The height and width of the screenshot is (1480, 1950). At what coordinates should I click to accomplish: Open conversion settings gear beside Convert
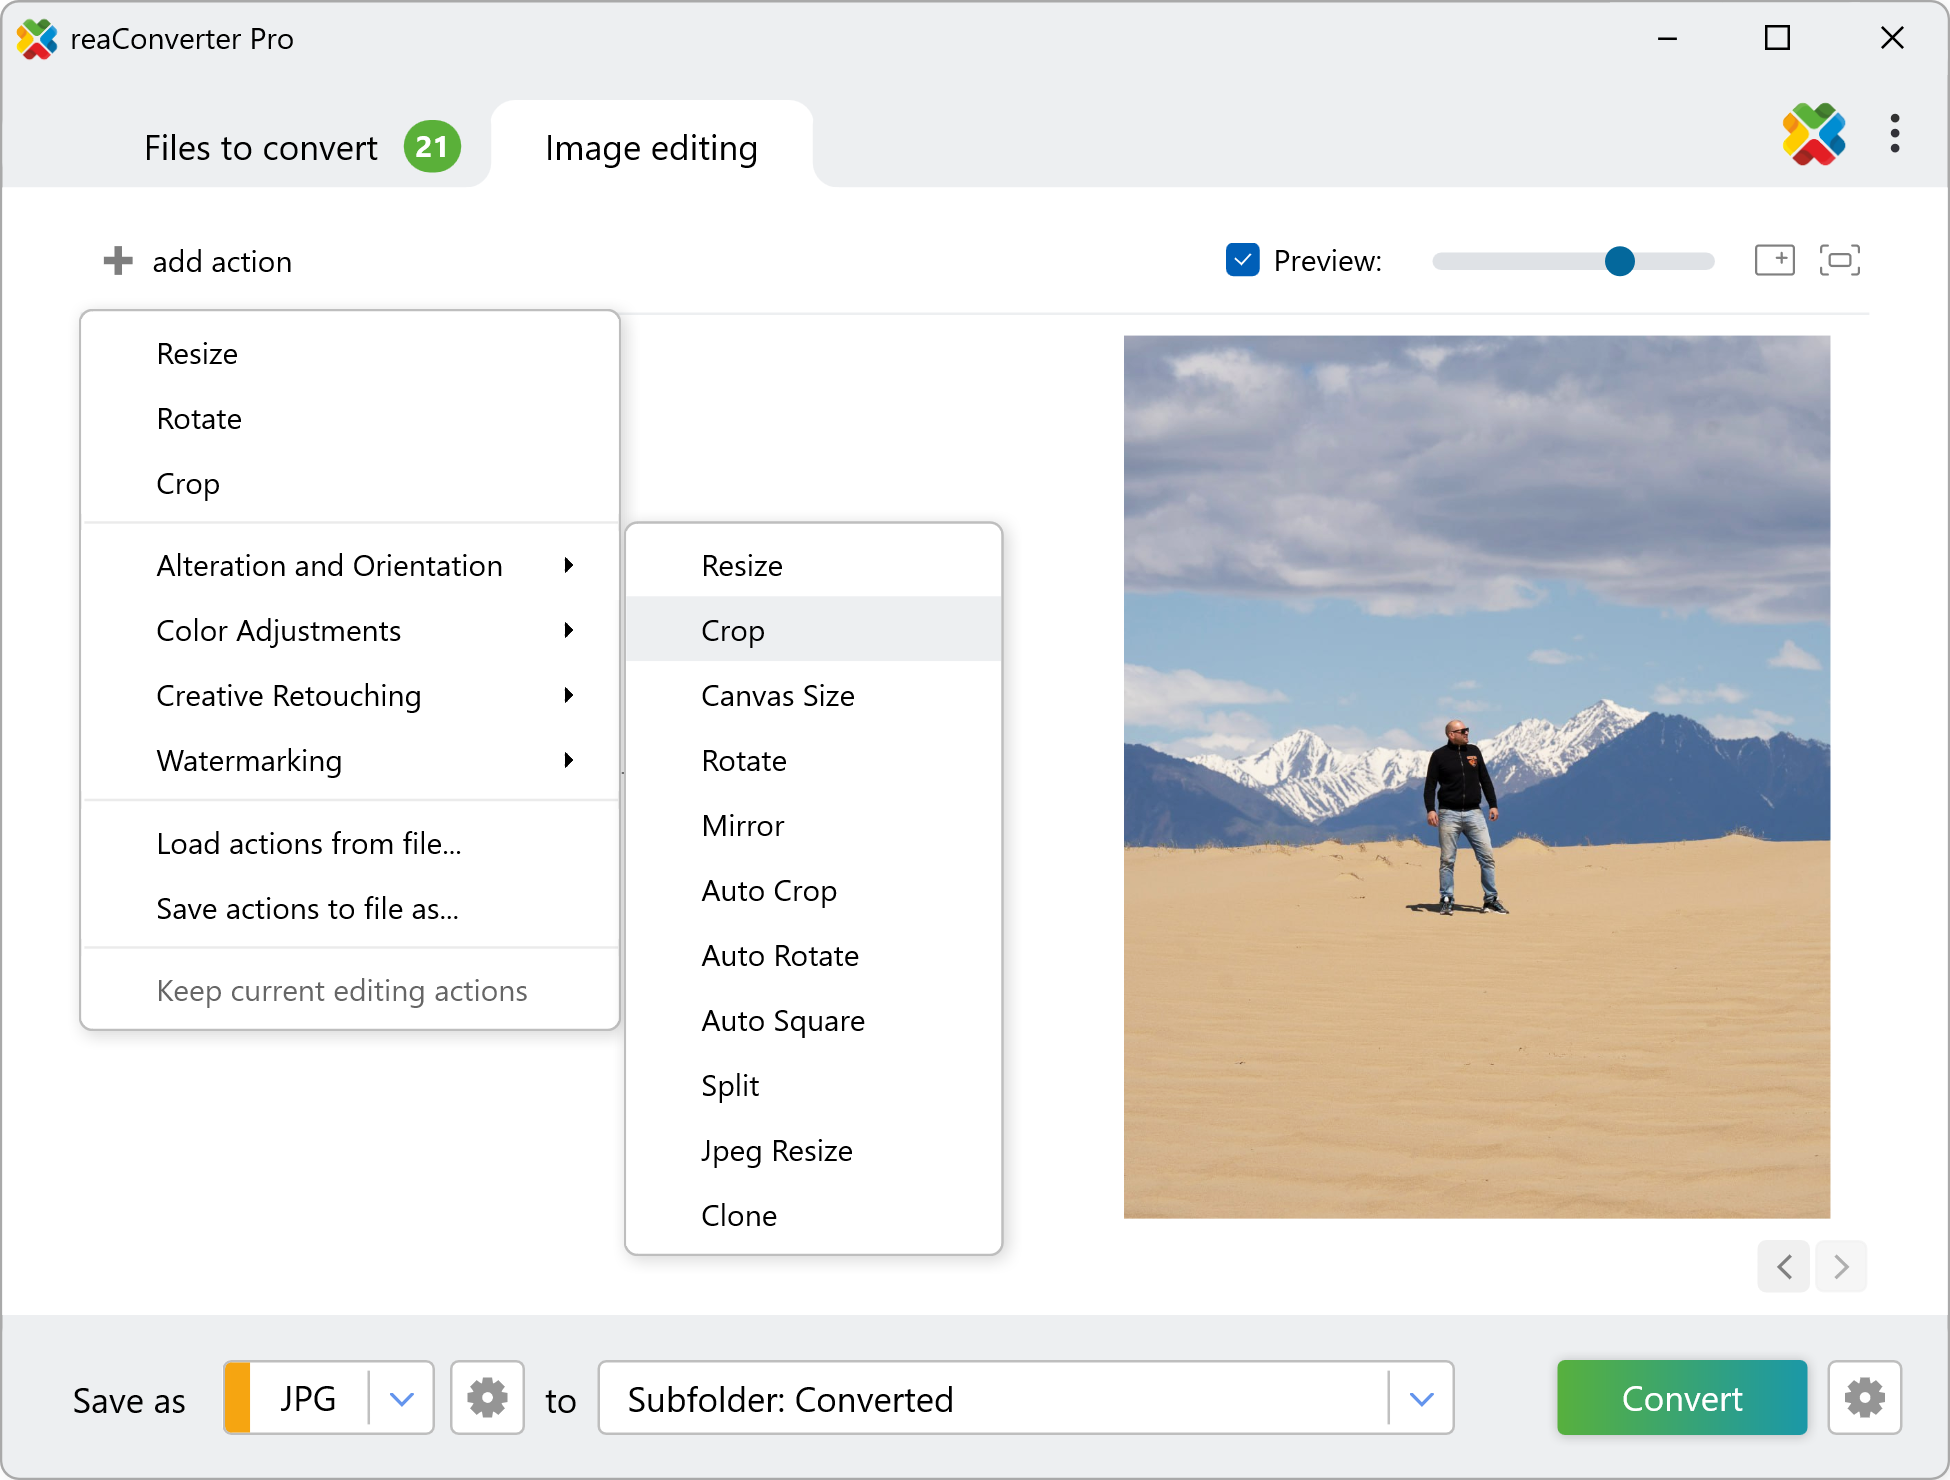pyautogui.click(x=1864, y=1397)
